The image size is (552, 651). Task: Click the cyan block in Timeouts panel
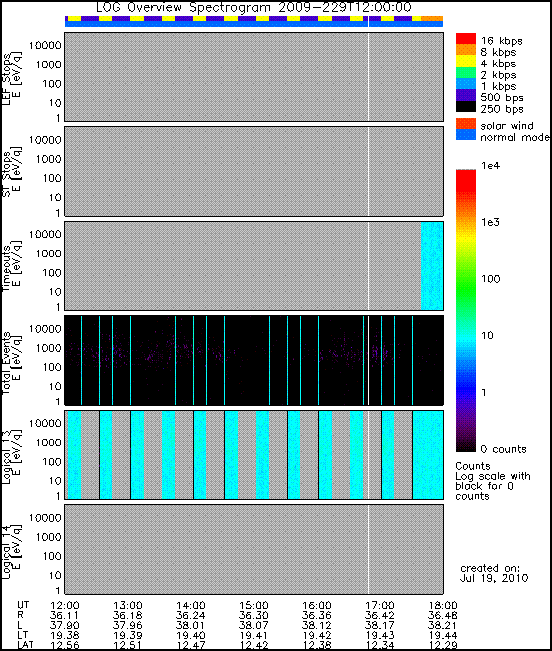tap(432, 266)
